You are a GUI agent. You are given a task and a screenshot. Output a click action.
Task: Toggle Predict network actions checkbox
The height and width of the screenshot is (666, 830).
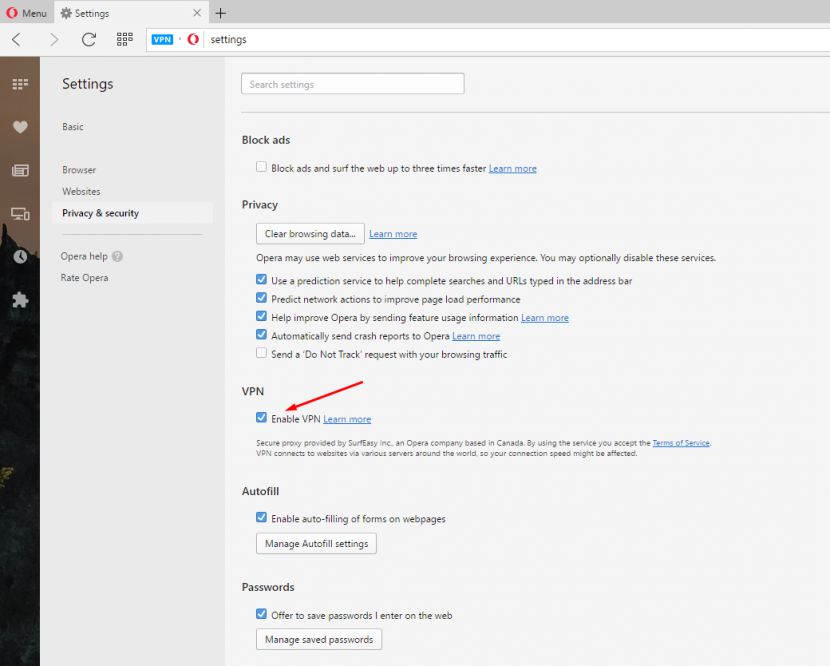[x=261, y=298]
